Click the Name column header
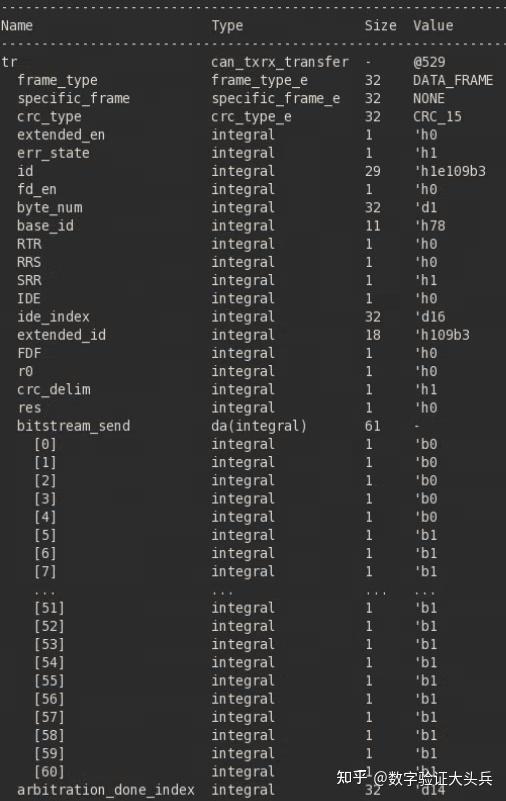This screenshot has width=506, height=801. coord(17,26)
